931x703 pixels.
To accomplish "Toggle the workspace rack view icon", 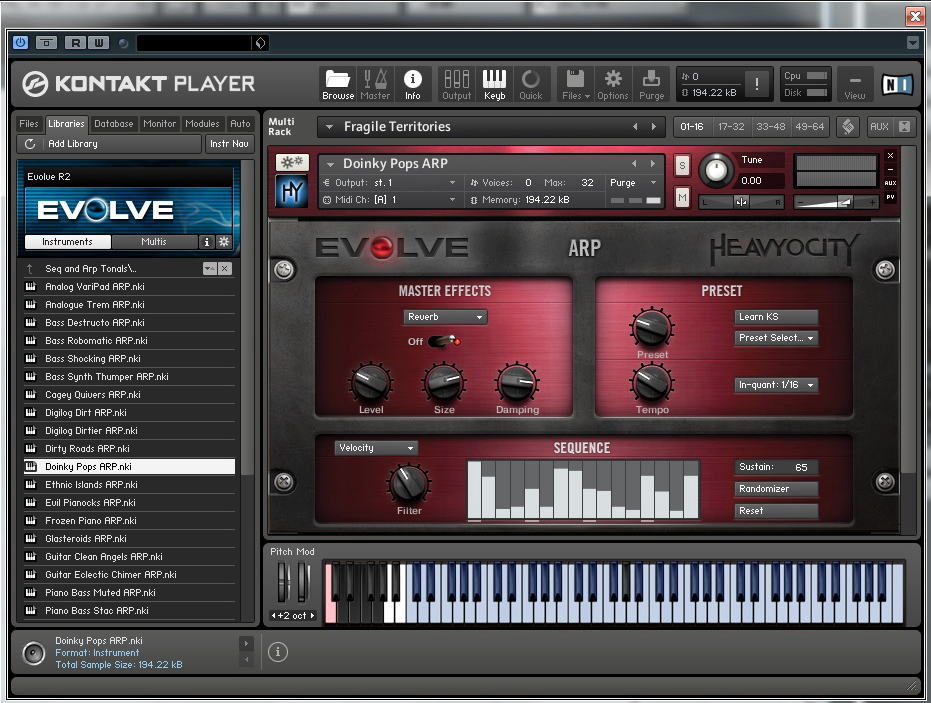I will (x=848, y=126).
